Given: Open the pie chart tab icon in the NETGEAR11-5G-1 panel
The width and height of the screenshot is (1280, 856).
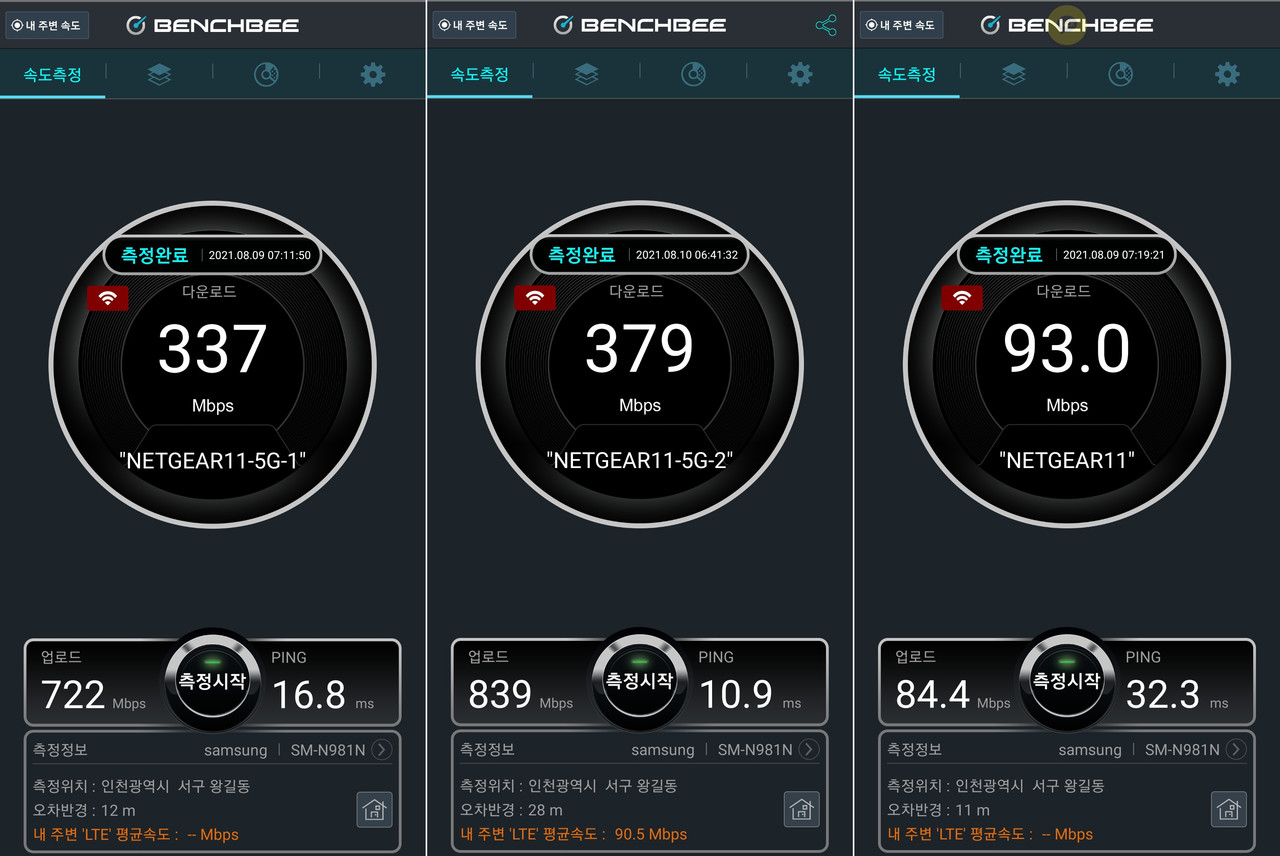Looking at the screenshot, I should tap(266, 74).
